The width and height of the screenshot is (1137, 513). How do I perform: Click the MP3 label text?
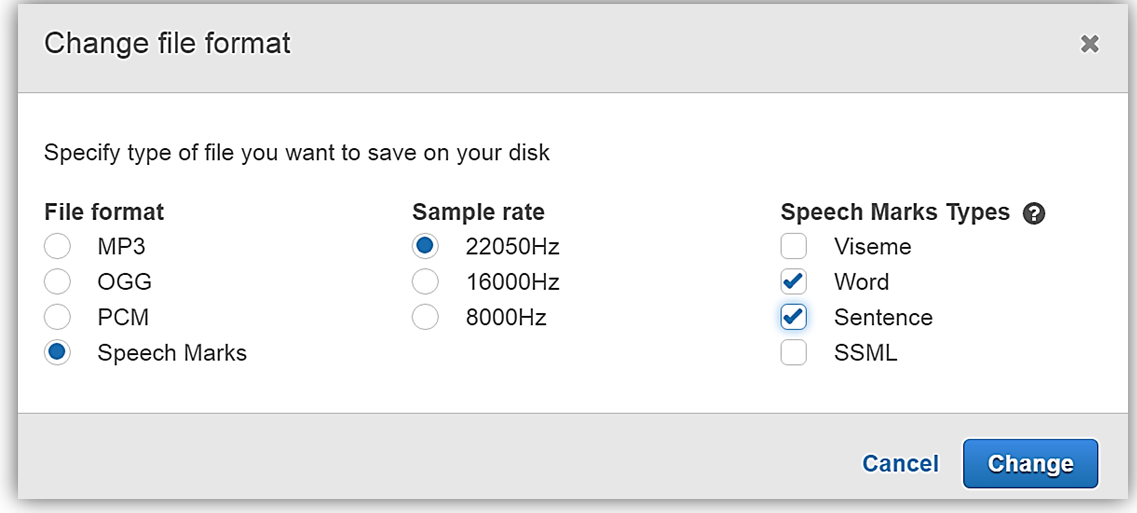pyautogui.click(x=121, y=246)
